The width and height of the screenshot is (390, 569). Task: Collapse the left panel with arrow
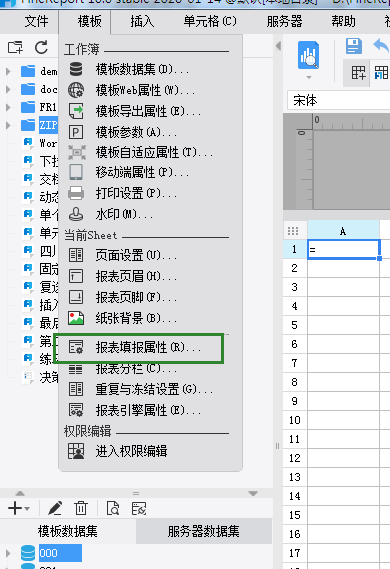pyautogui.click(x=278, y=46)
